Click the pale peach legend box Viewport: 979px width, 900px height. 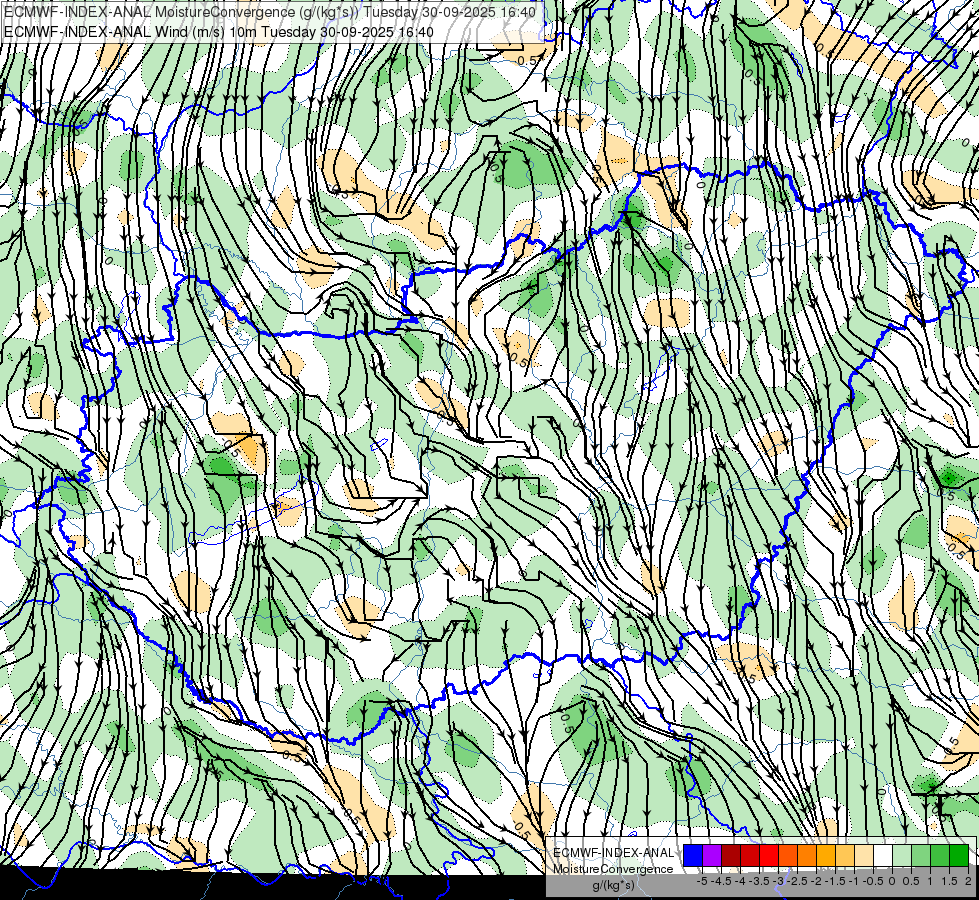coord(864,855)
